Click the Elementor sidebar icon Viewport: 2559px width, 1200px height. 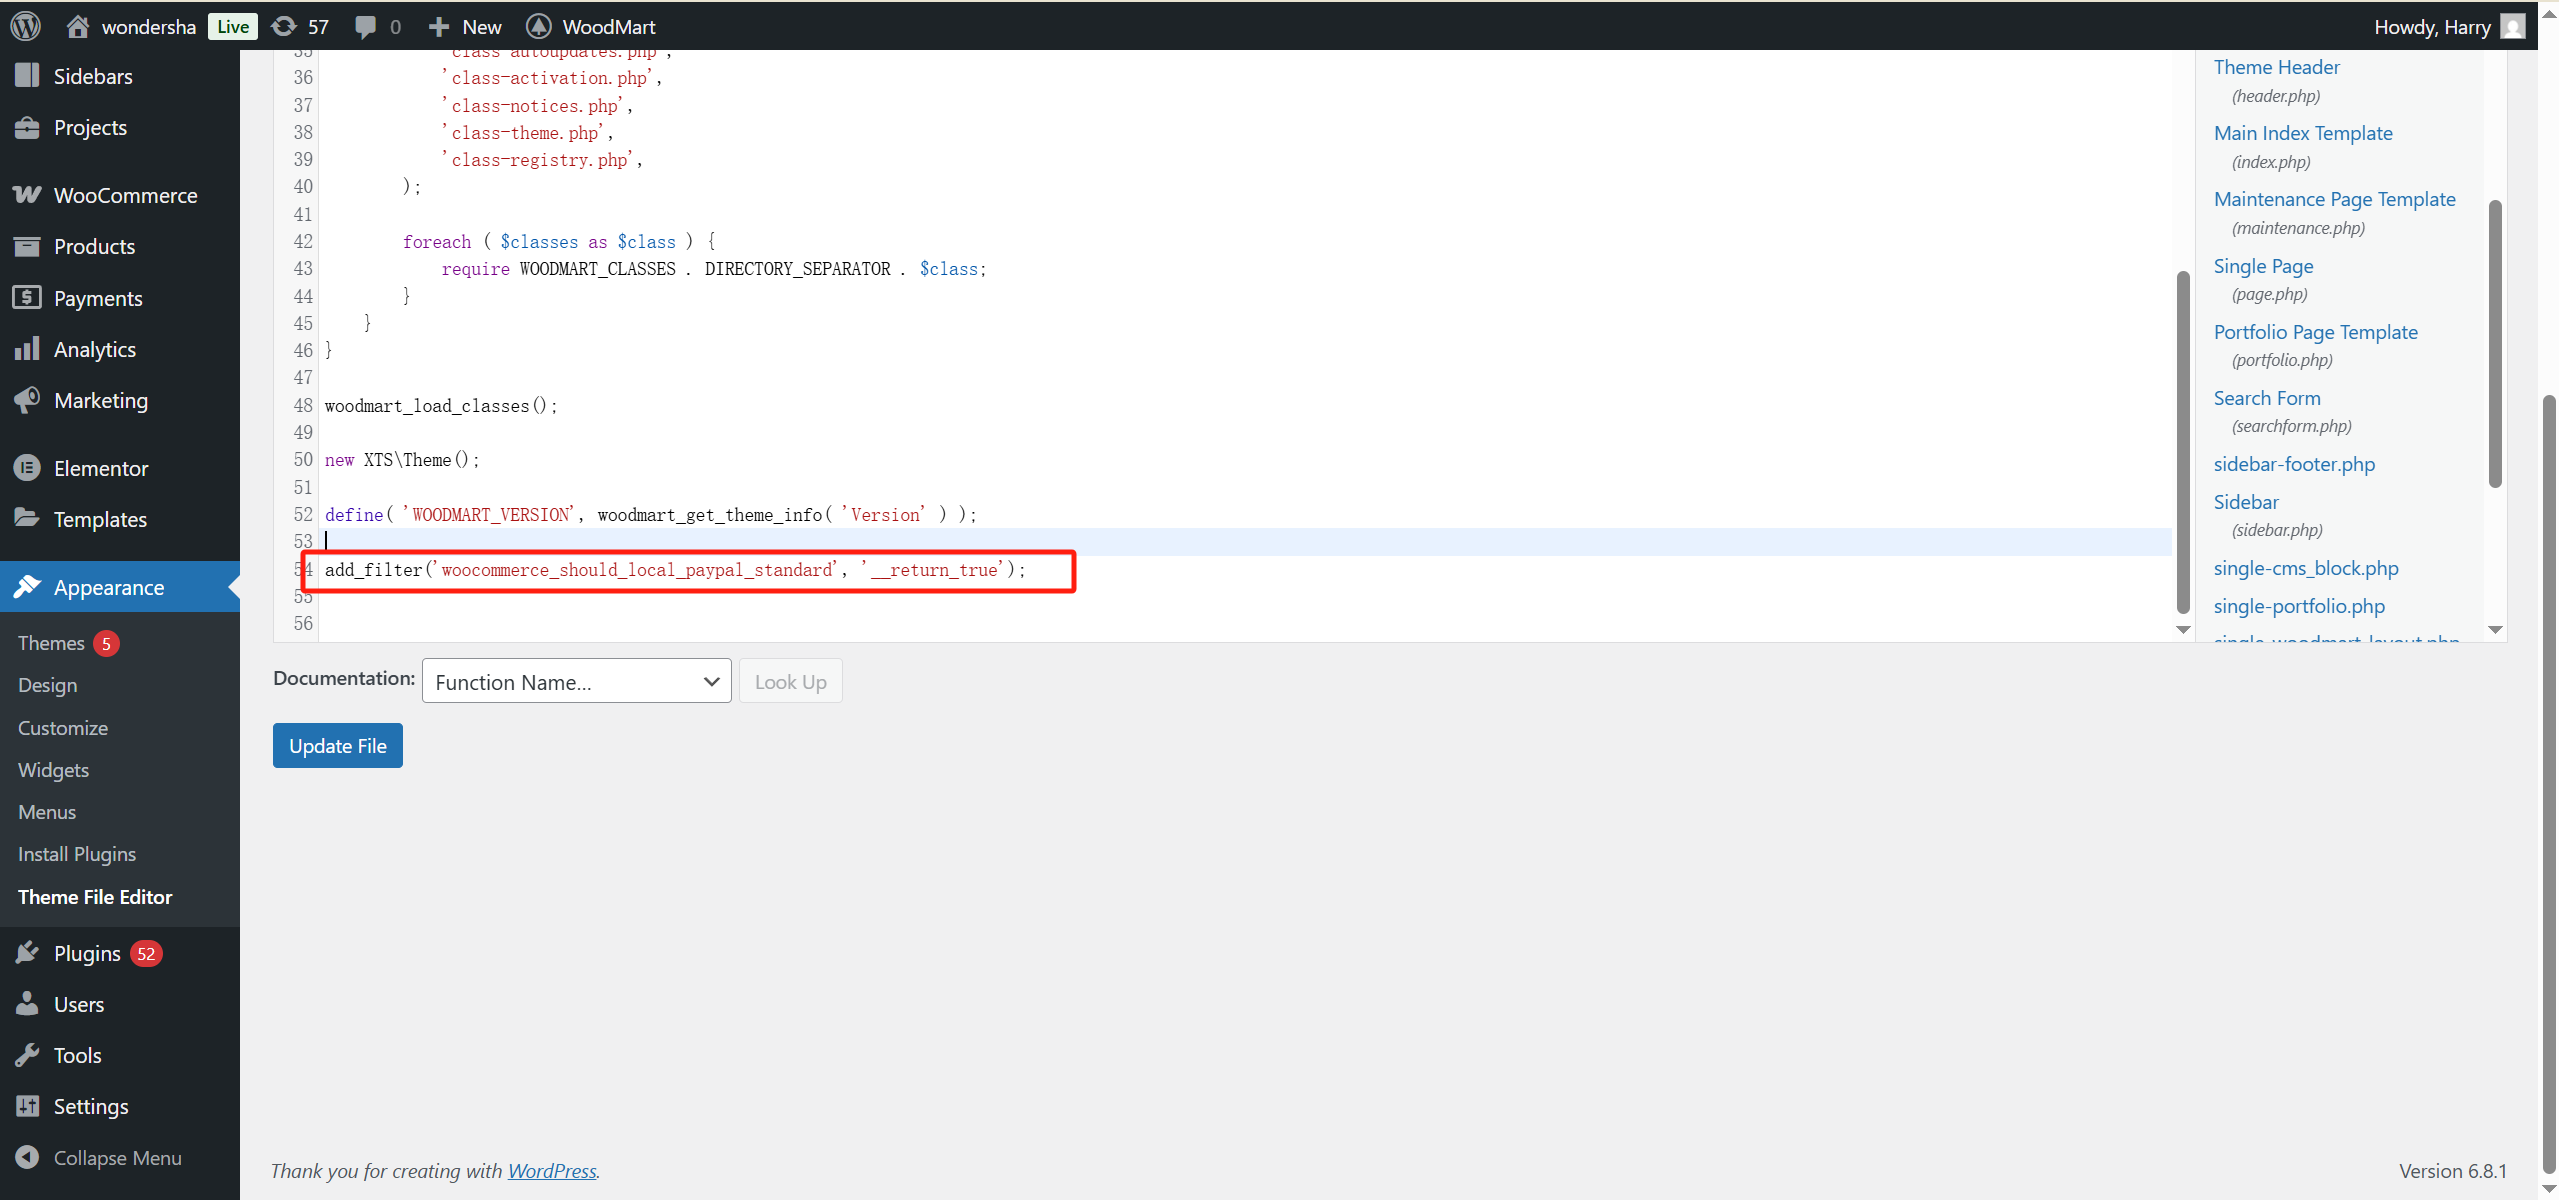coord(28,467)
